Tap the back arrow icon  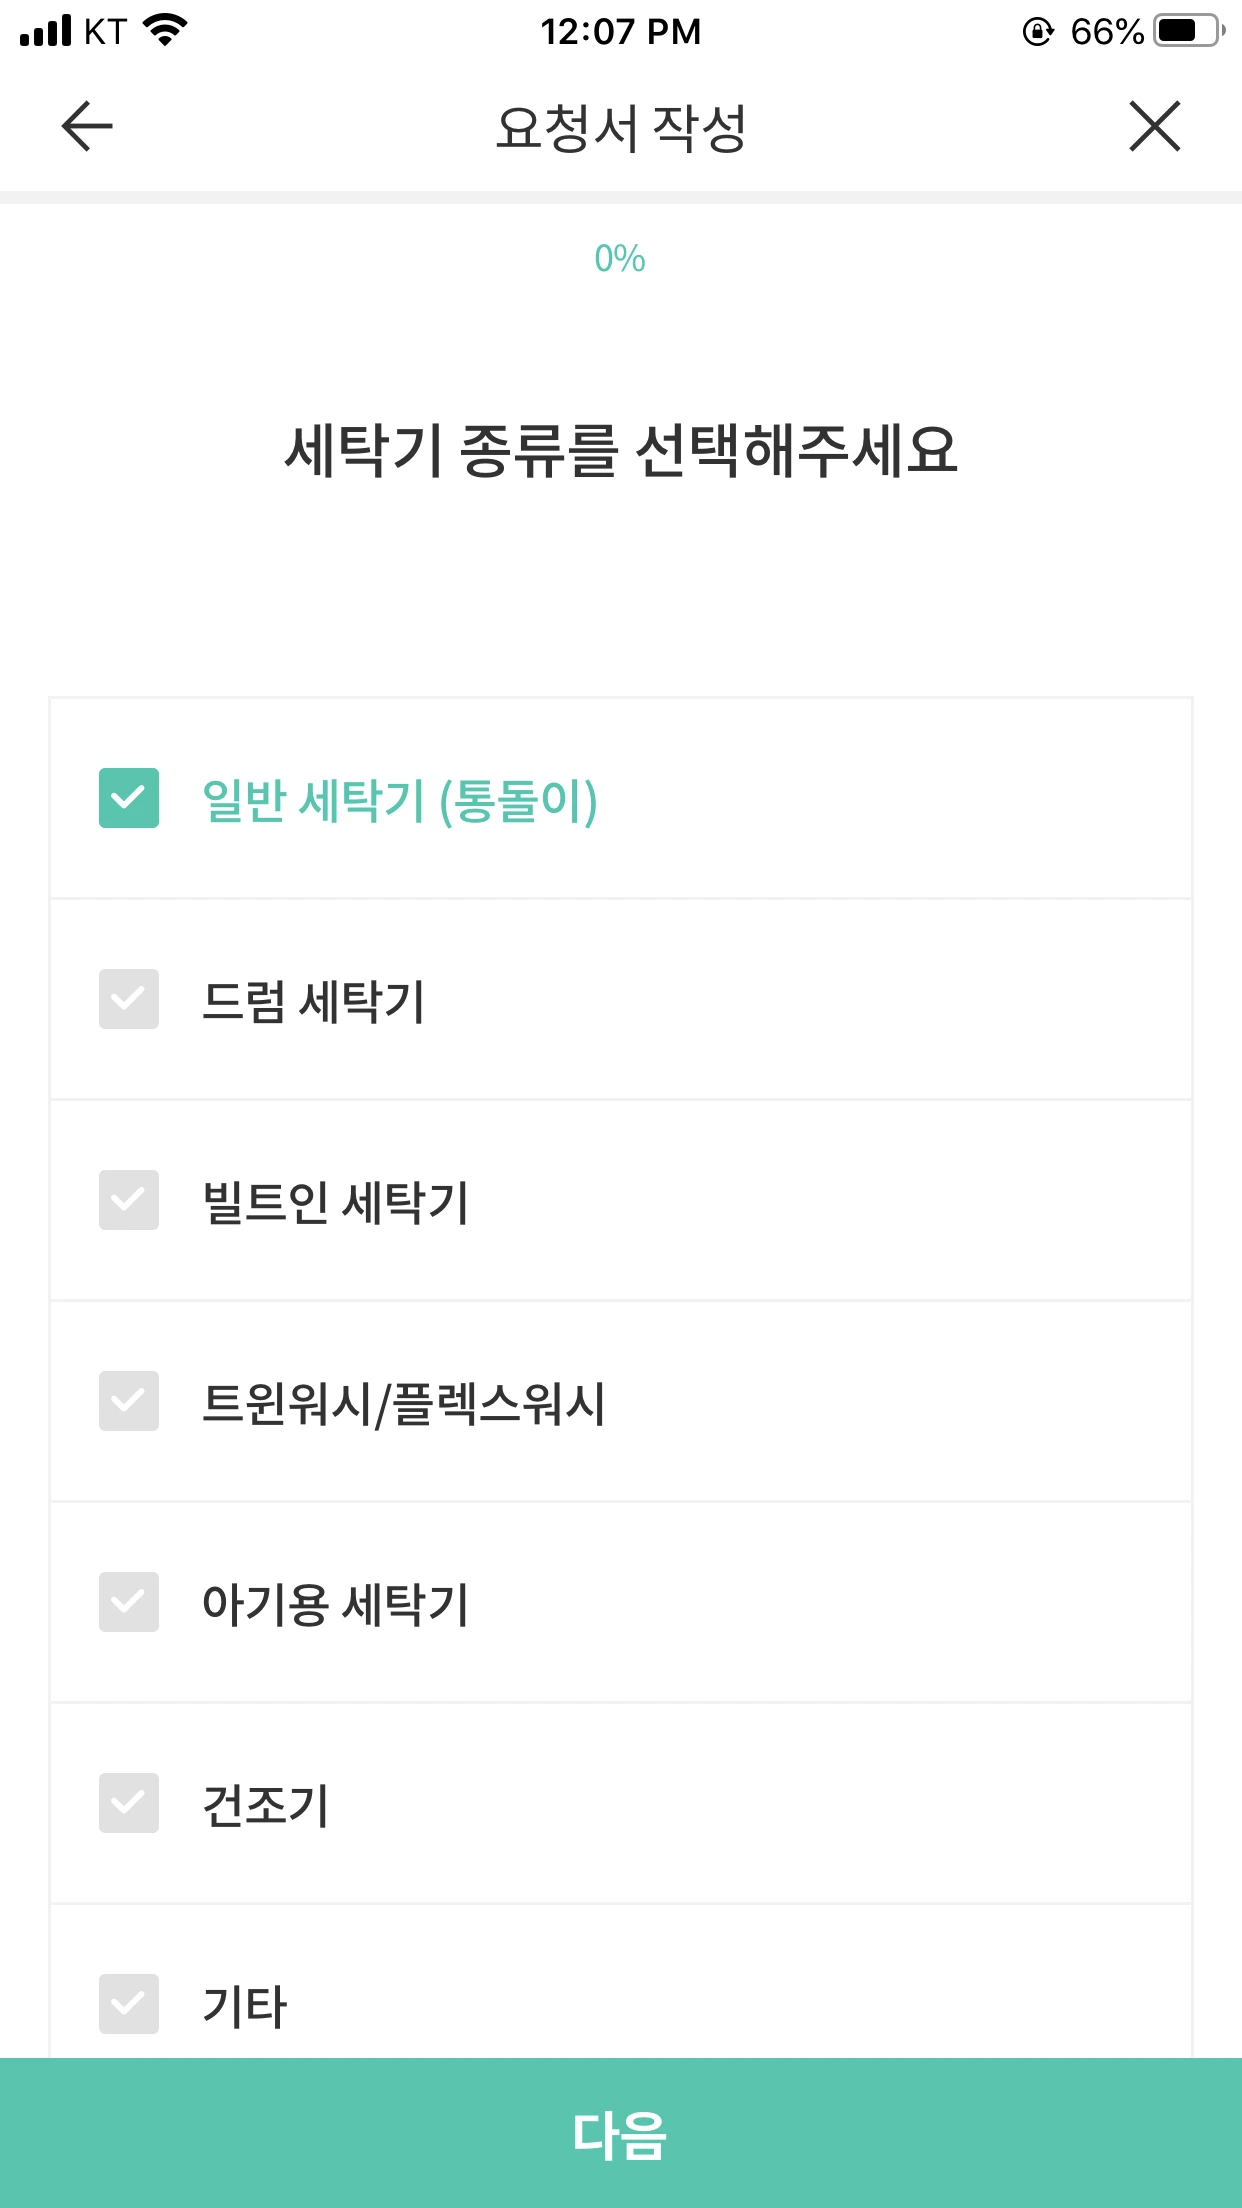click(x=87, y=126)
